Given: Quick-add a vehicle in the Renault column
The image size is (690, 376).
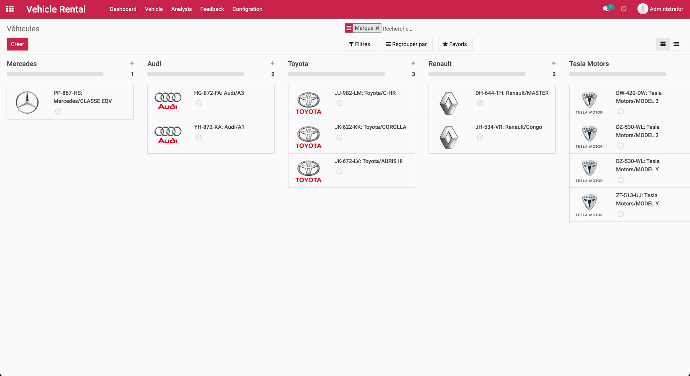Looking at the screenshot, I should pos(554,63).
